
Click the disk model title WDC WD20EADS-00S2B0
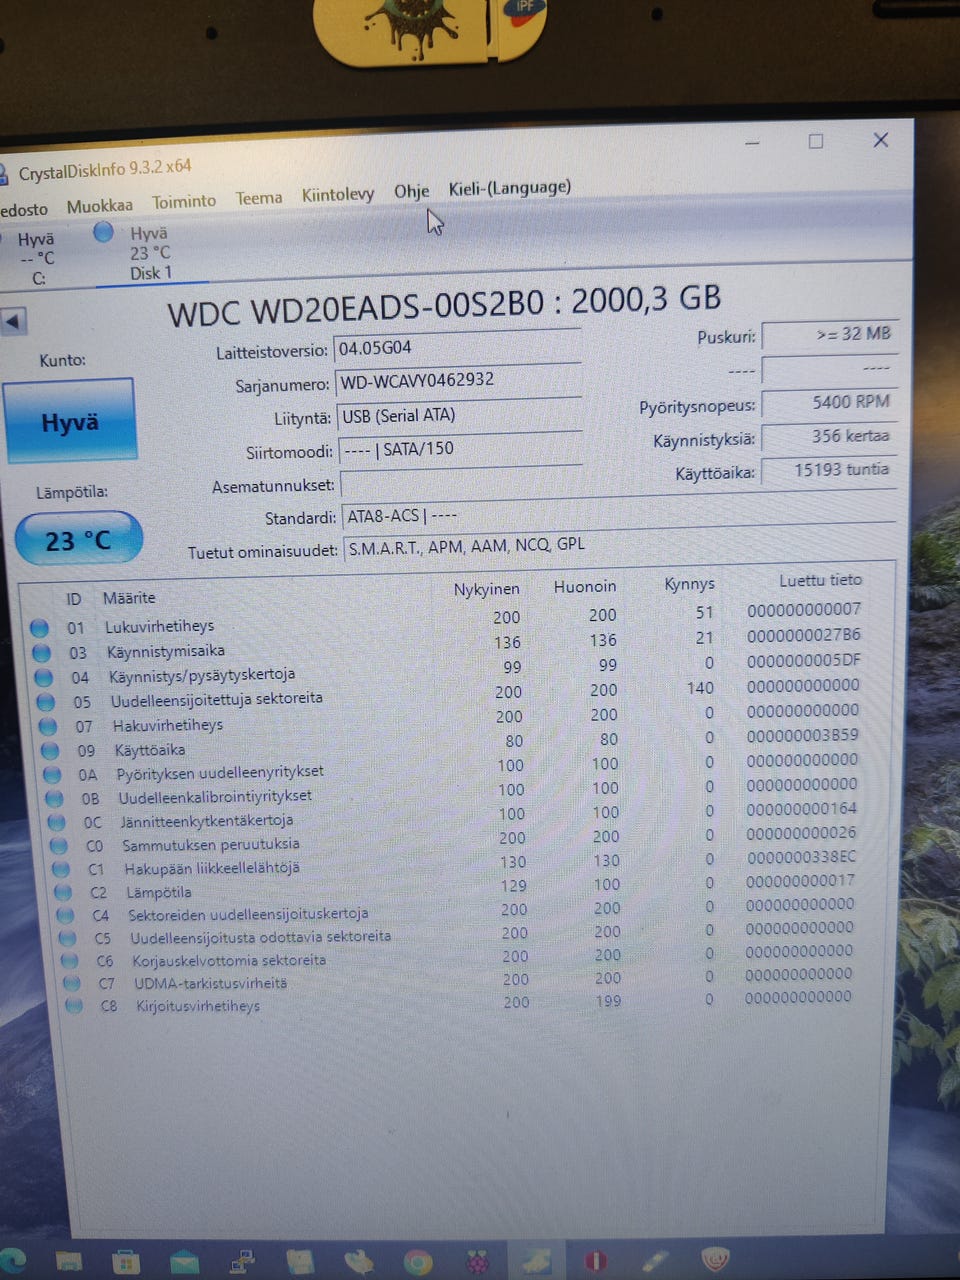[355, 309]
